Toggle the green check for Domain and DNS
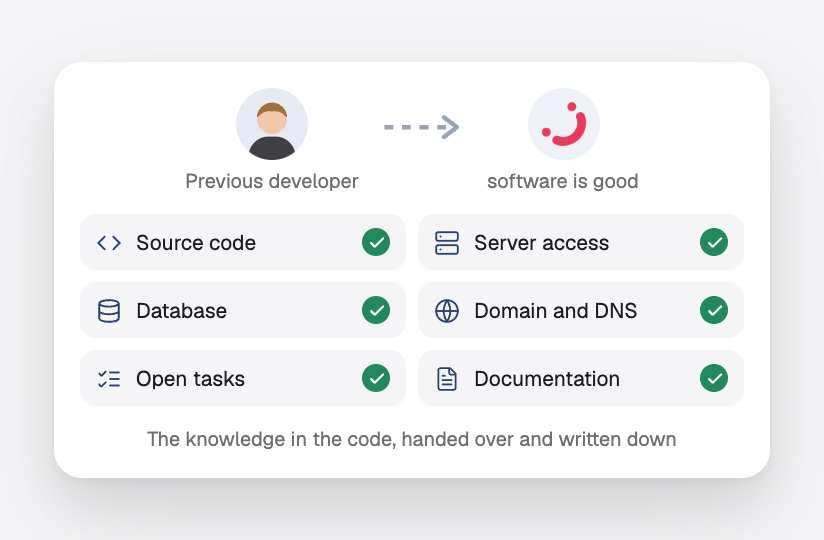 pos(714,310)
